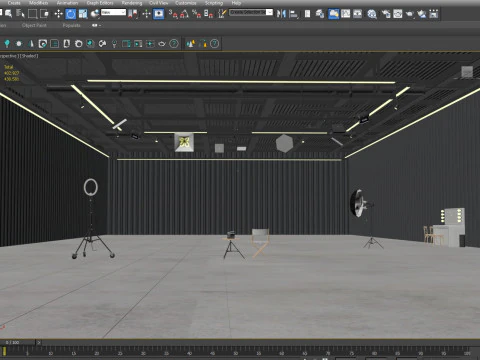Open the Modifiers menu
This screenshot has height=360, width=480.
tap(38, 3)
